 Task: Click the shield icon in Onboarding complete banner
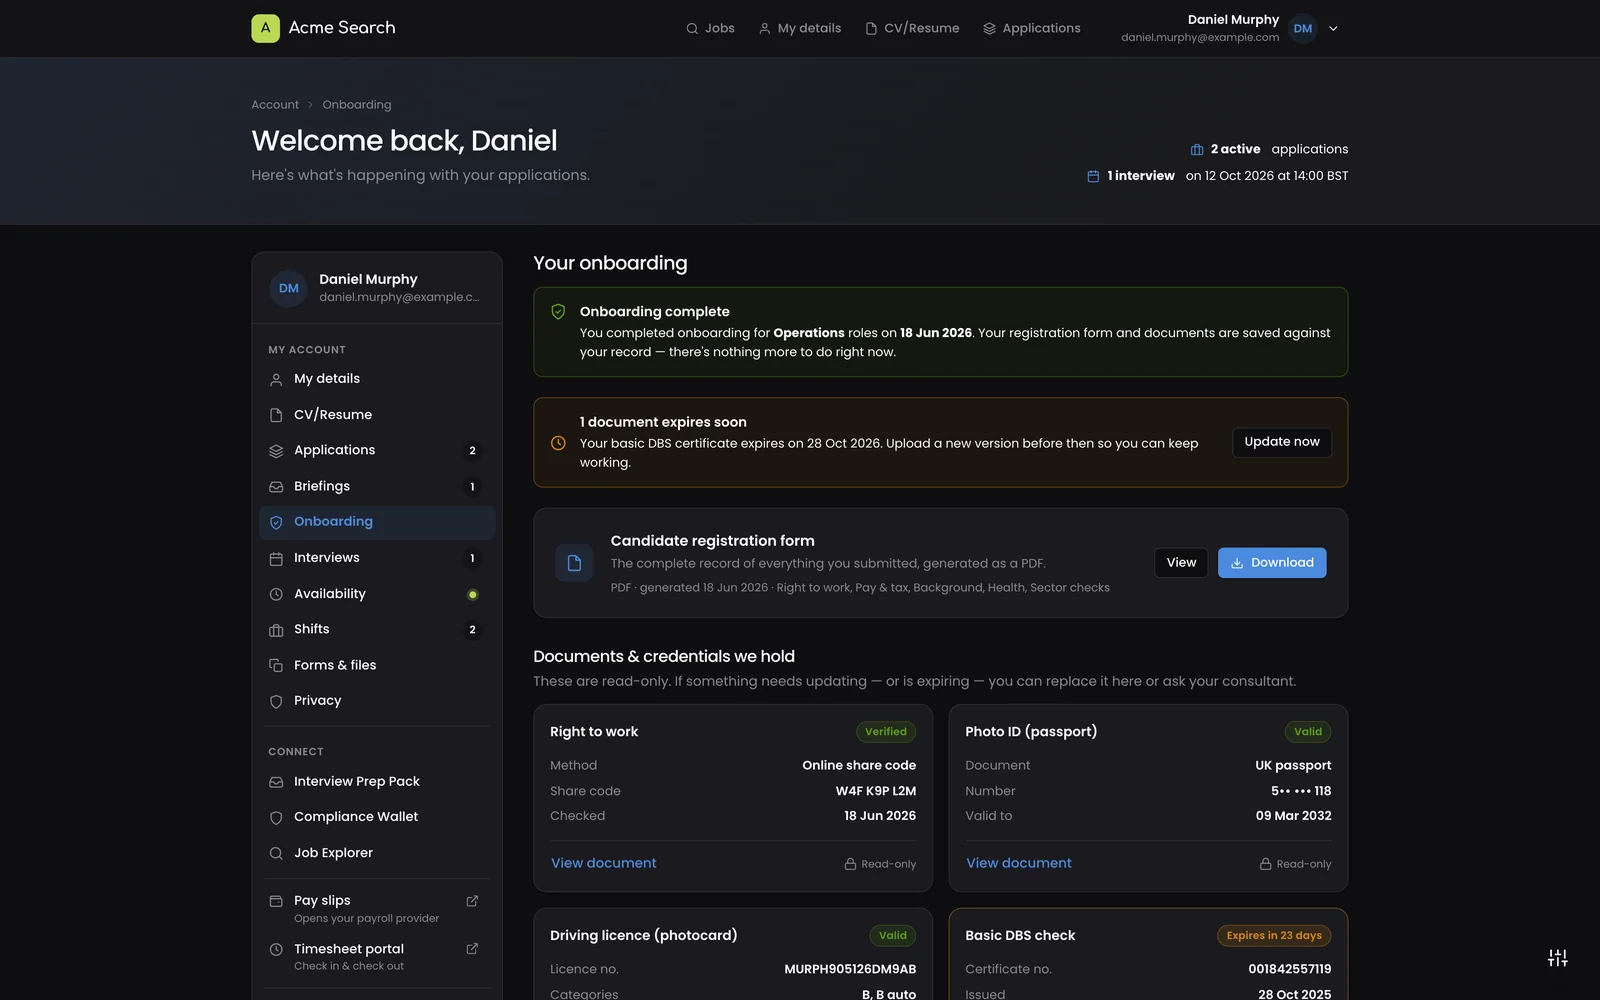tap(559, 312)
